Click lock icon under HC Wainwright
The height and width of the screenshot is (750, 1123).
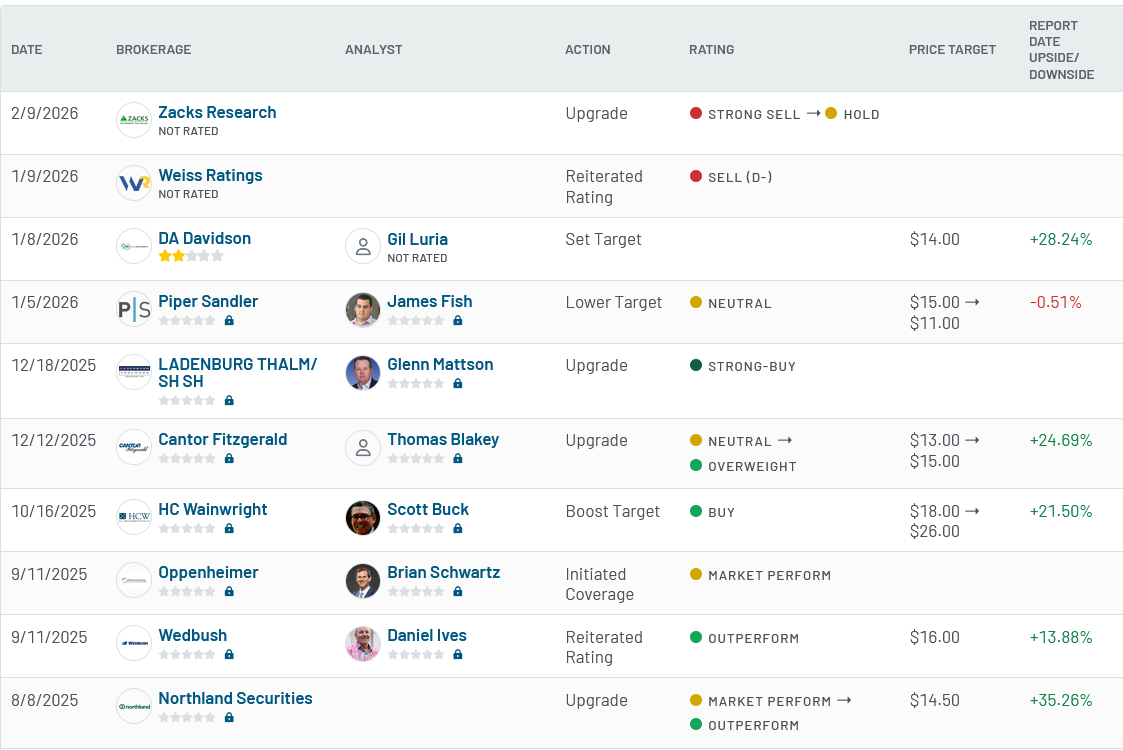229,529
